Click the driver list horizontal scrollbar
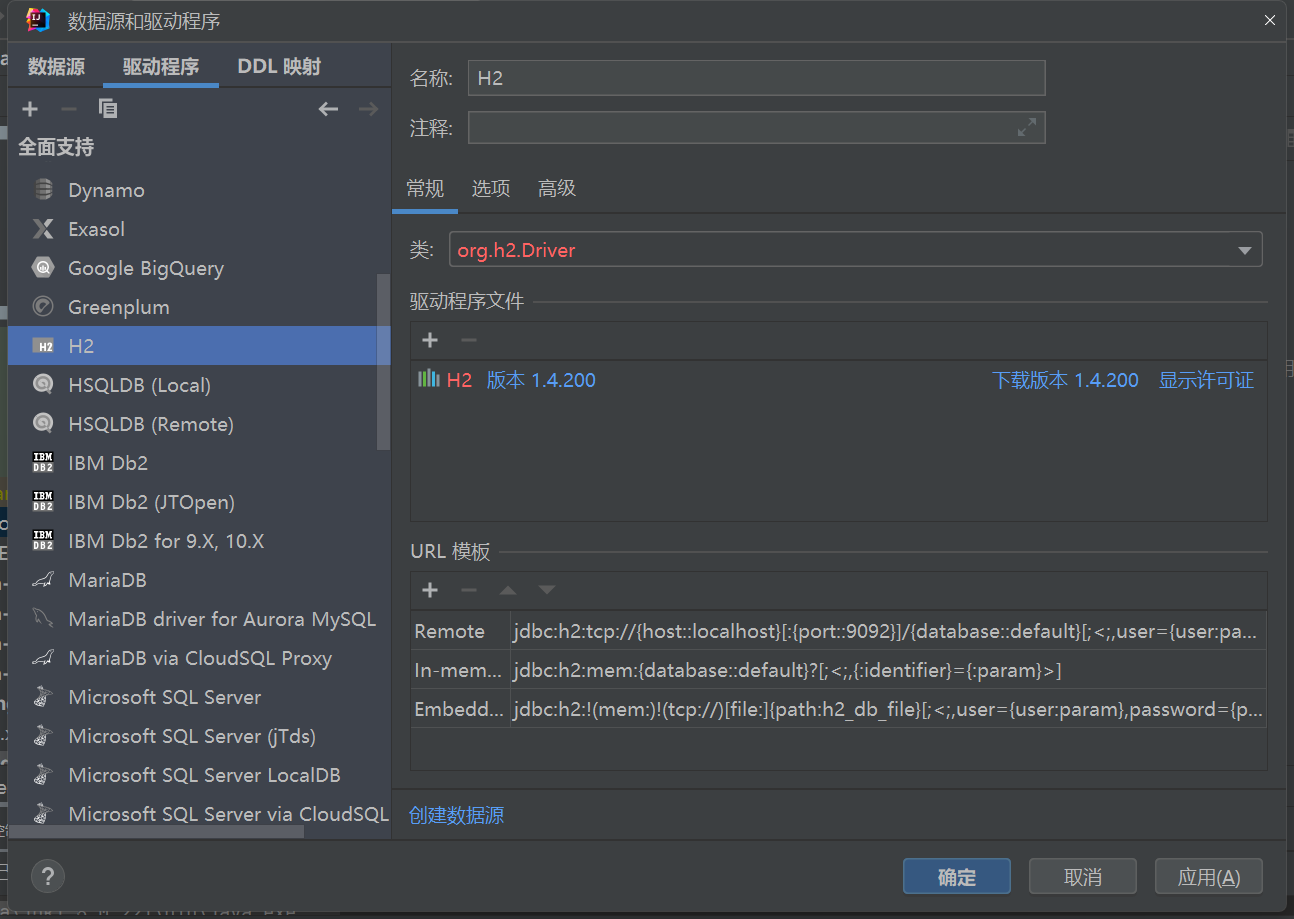This screenshot has height=919, width=1294. coord(155,831)
